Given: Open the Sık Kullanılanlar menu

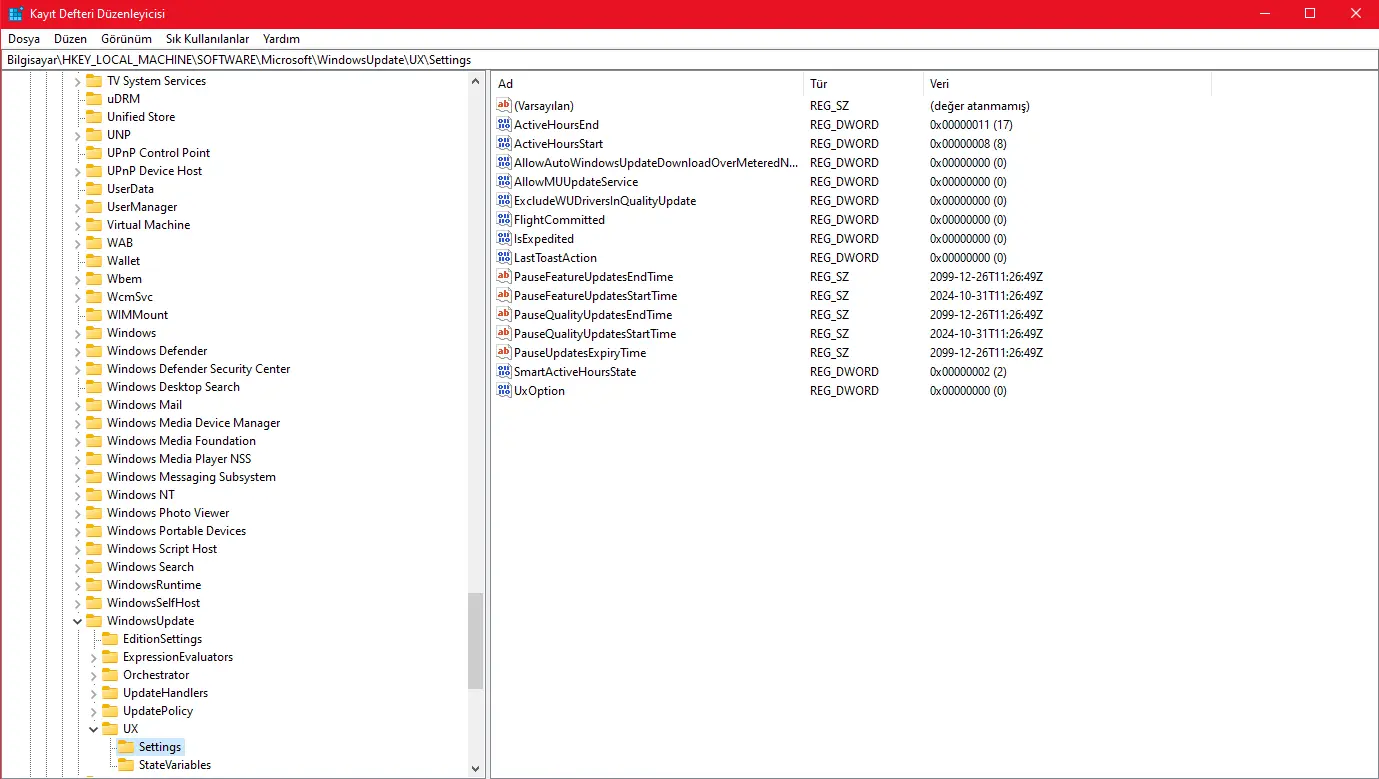Looking at the screenshot, I should 207,39.
